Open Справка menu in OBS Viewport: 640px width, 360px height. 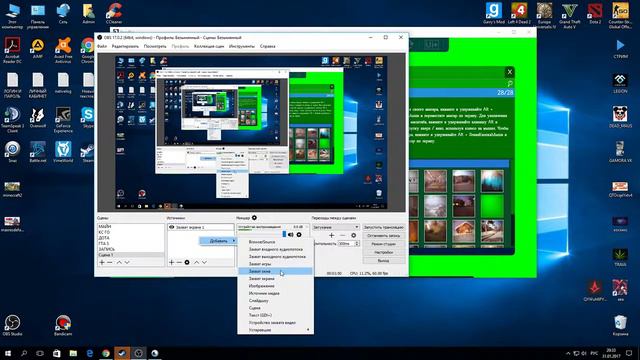267,46
